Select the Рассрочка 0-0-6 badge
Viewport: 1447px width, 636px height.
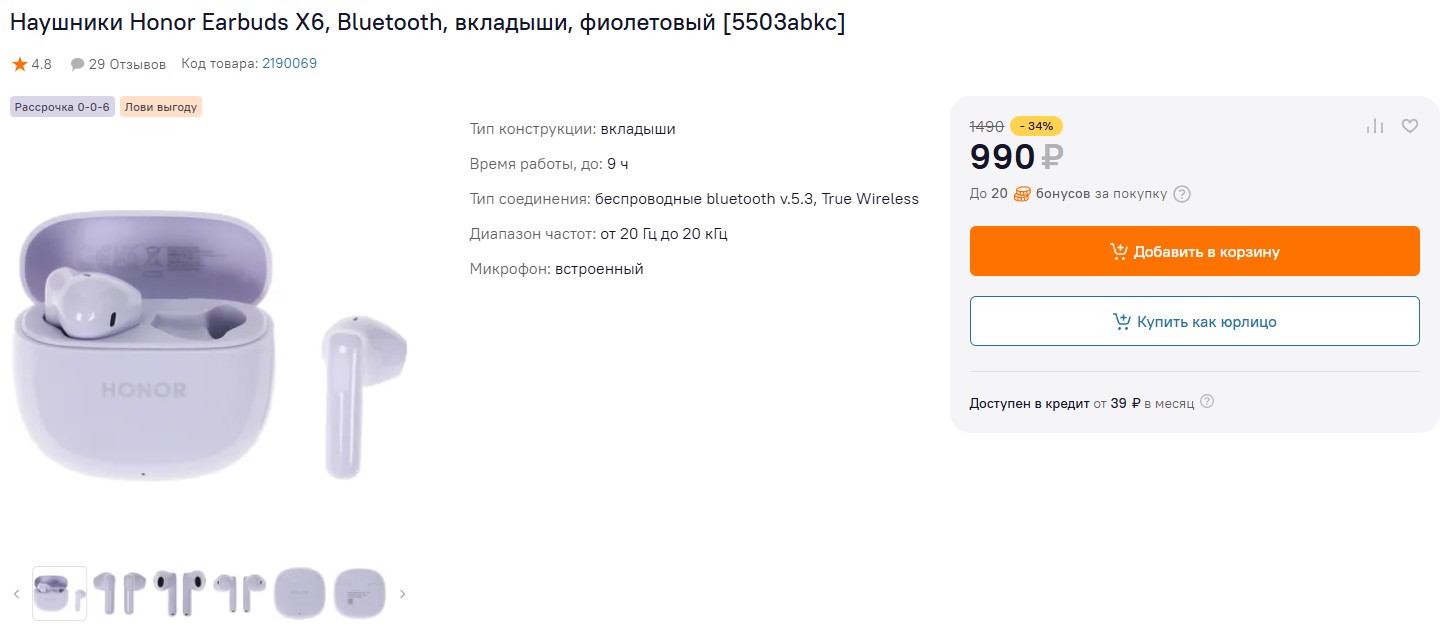tap(62, 107)
